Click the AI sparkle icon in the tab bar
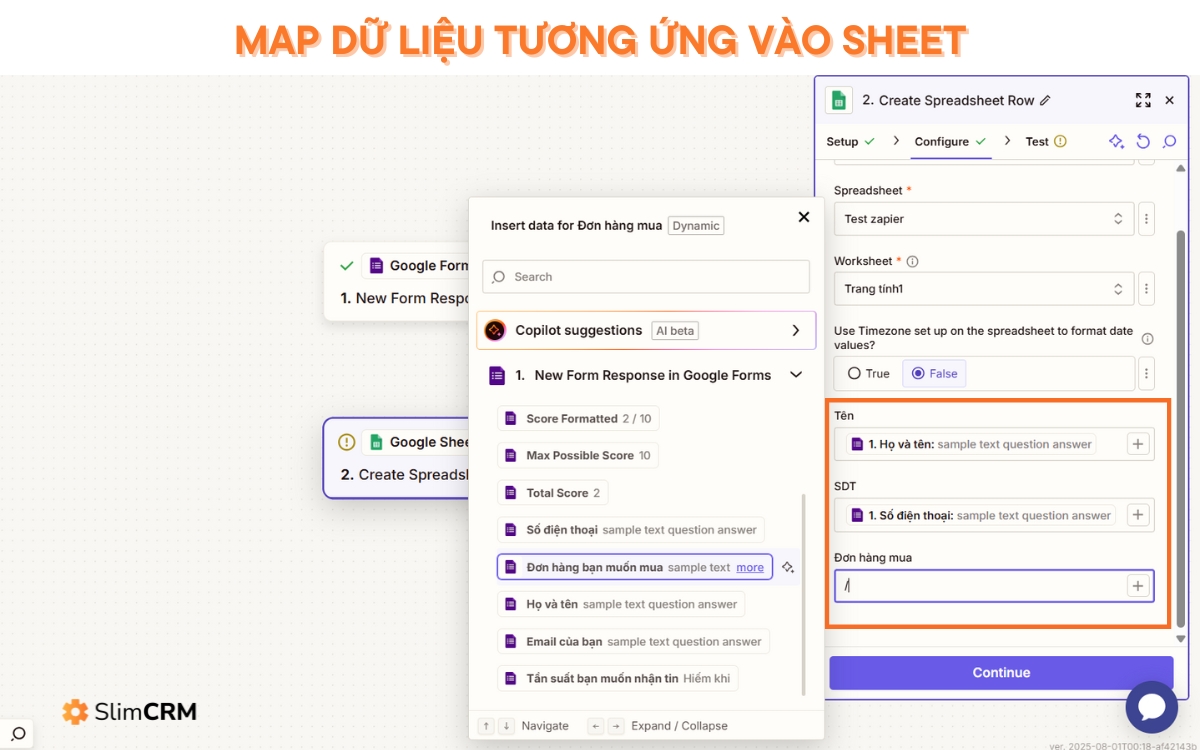This screenshot has width=1200, height=750. (1117, 141)
